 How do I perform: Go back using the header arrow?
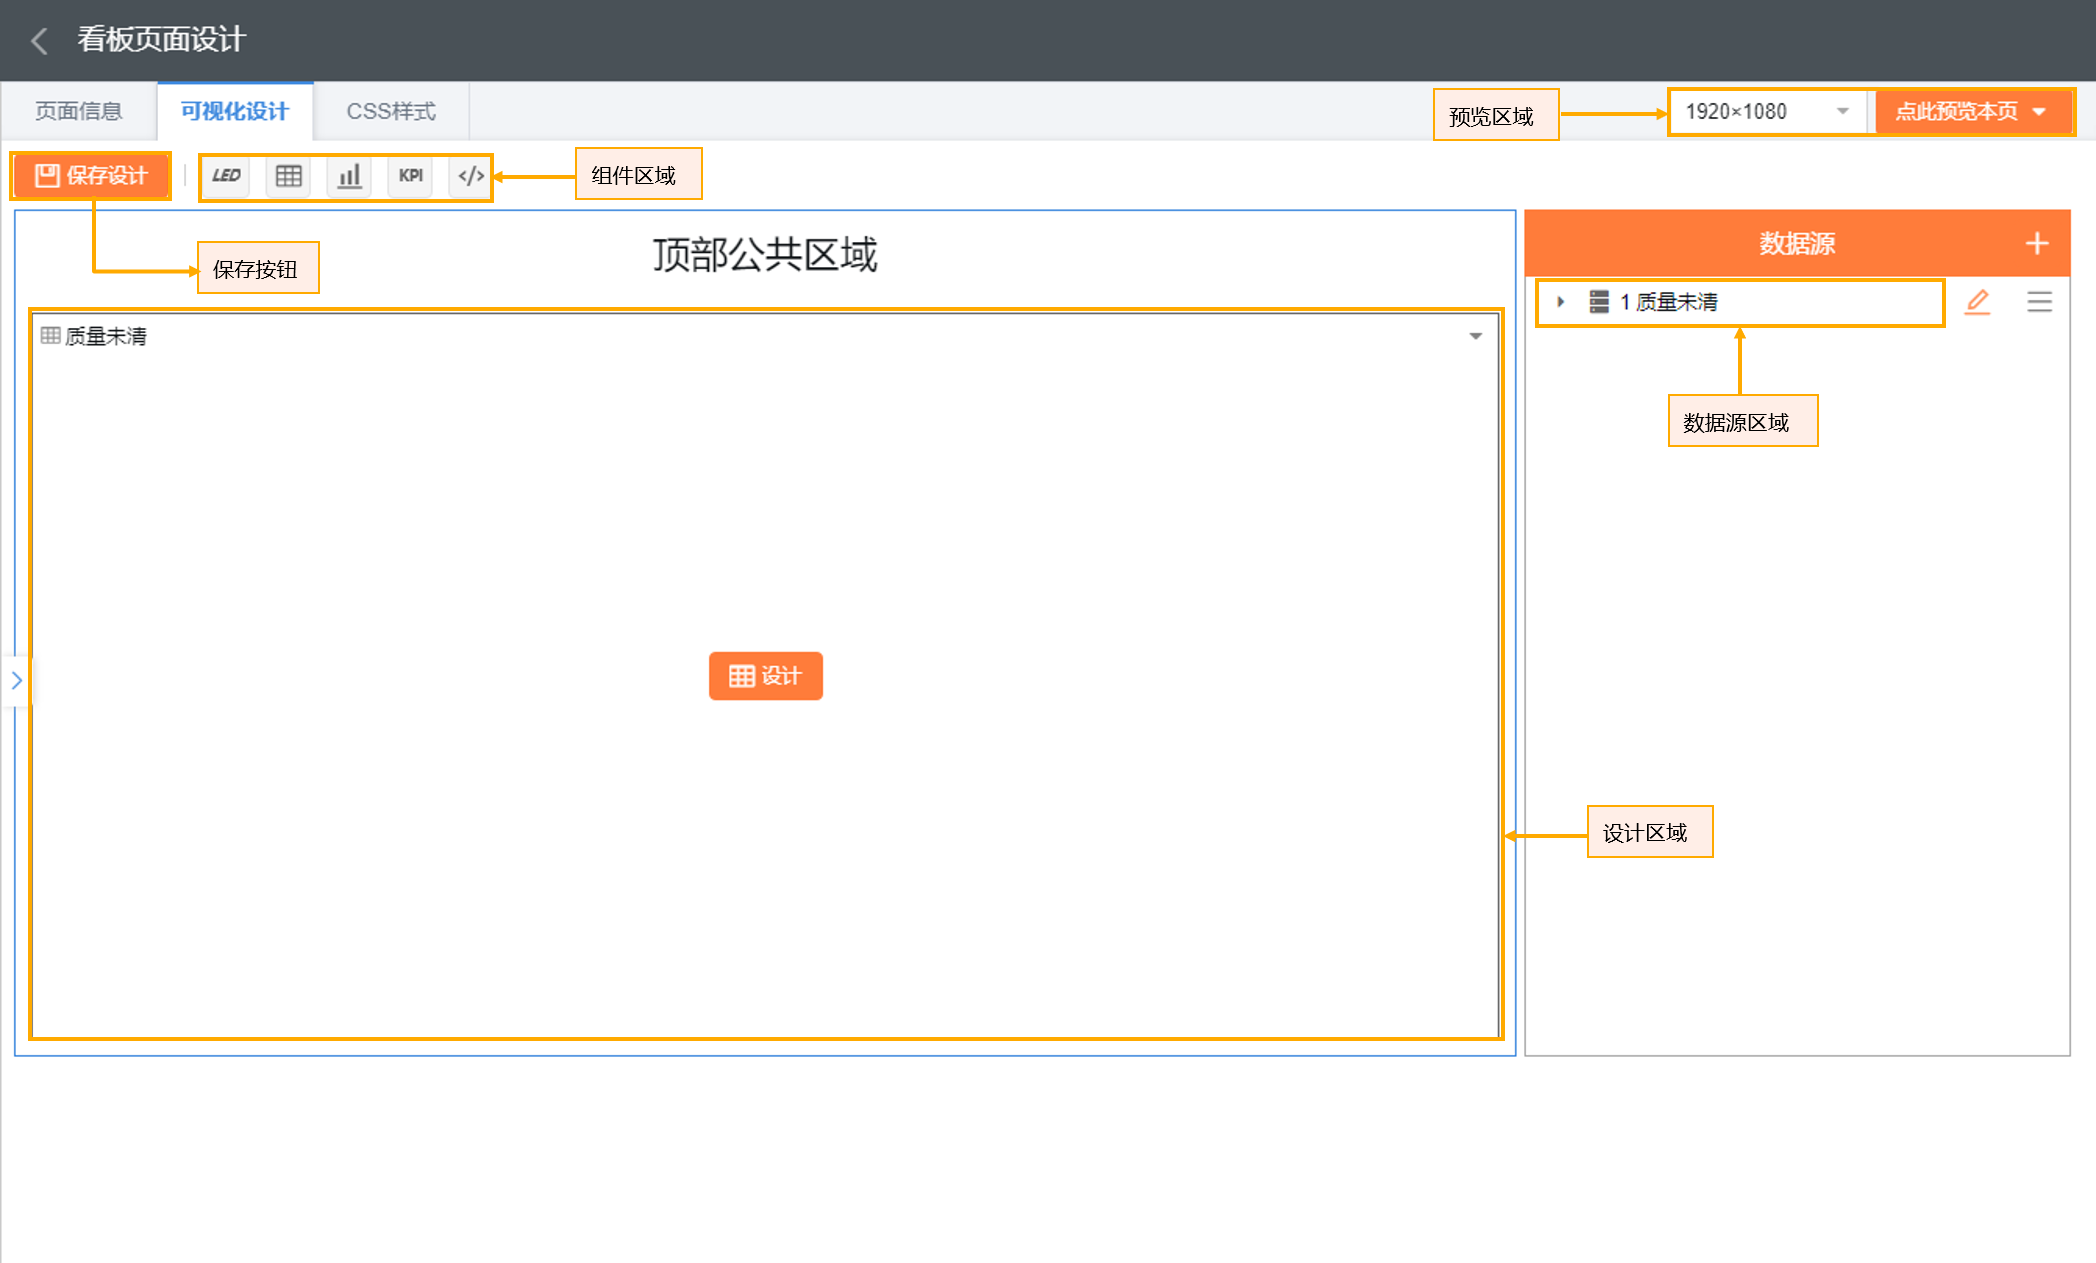40,40
